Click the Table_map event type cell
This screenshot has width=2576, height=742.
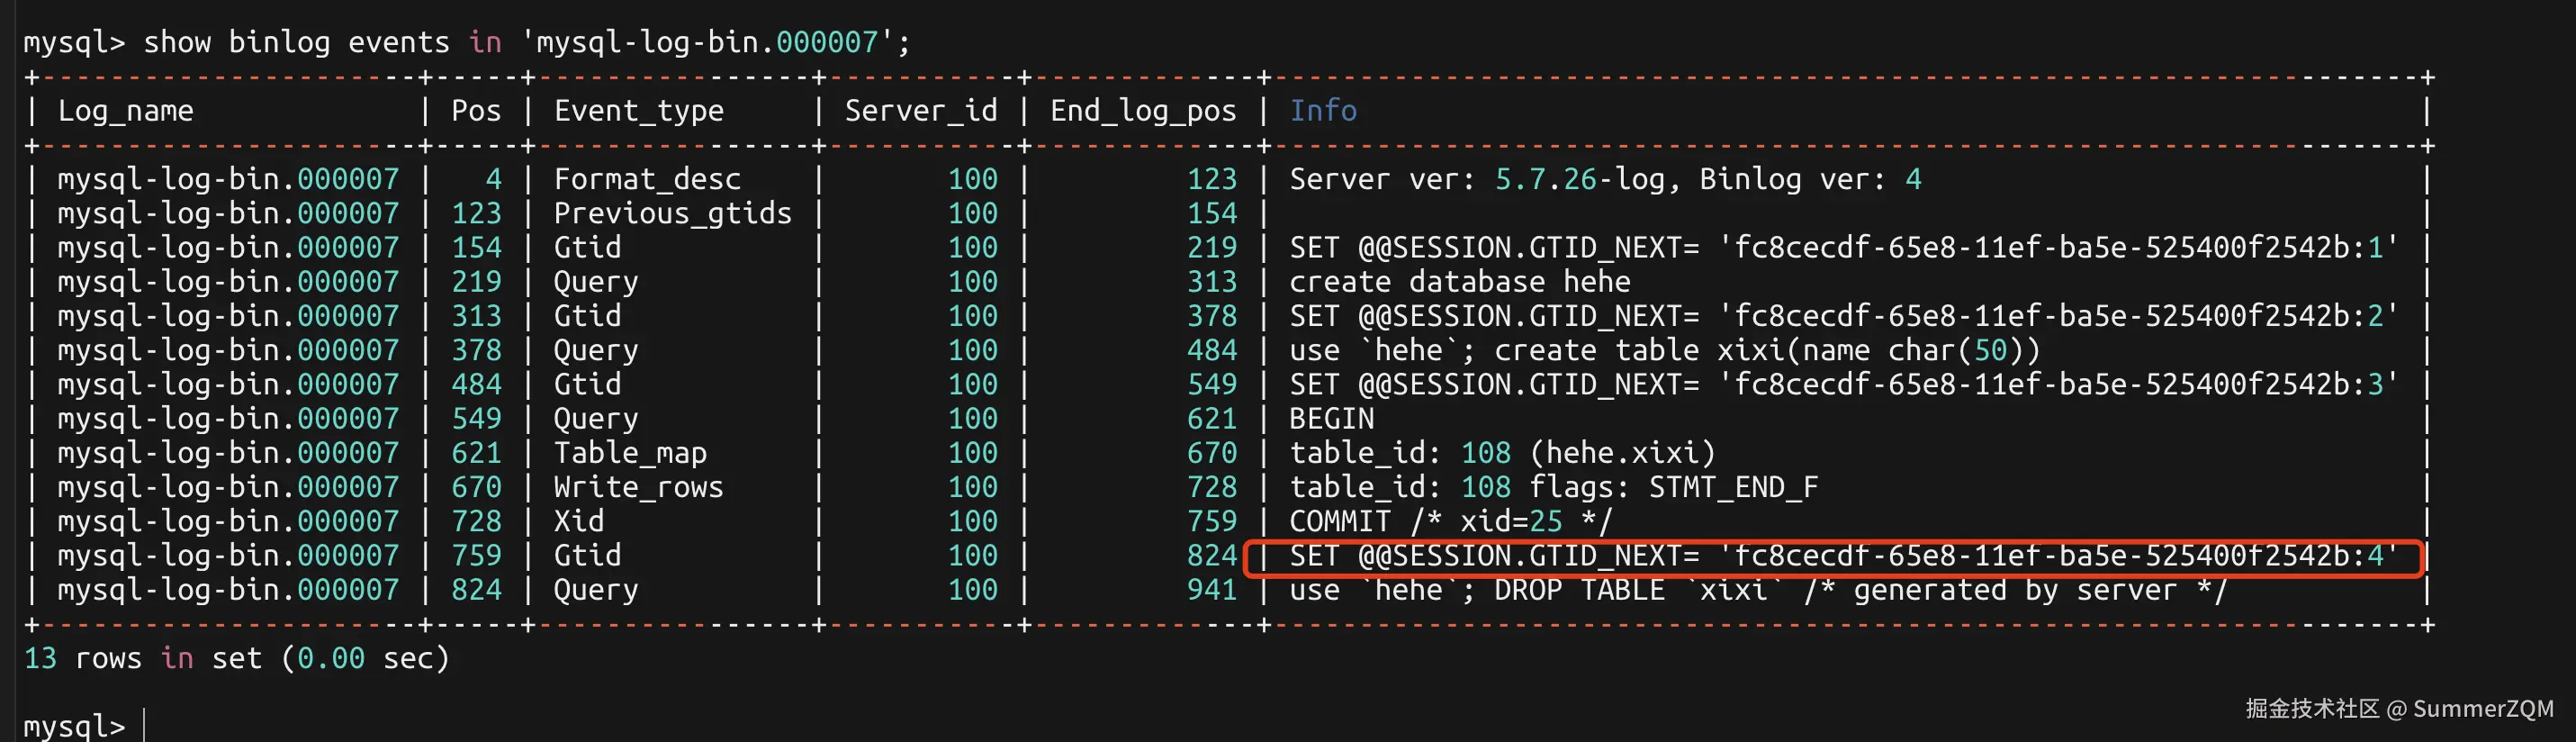[630, 453]
